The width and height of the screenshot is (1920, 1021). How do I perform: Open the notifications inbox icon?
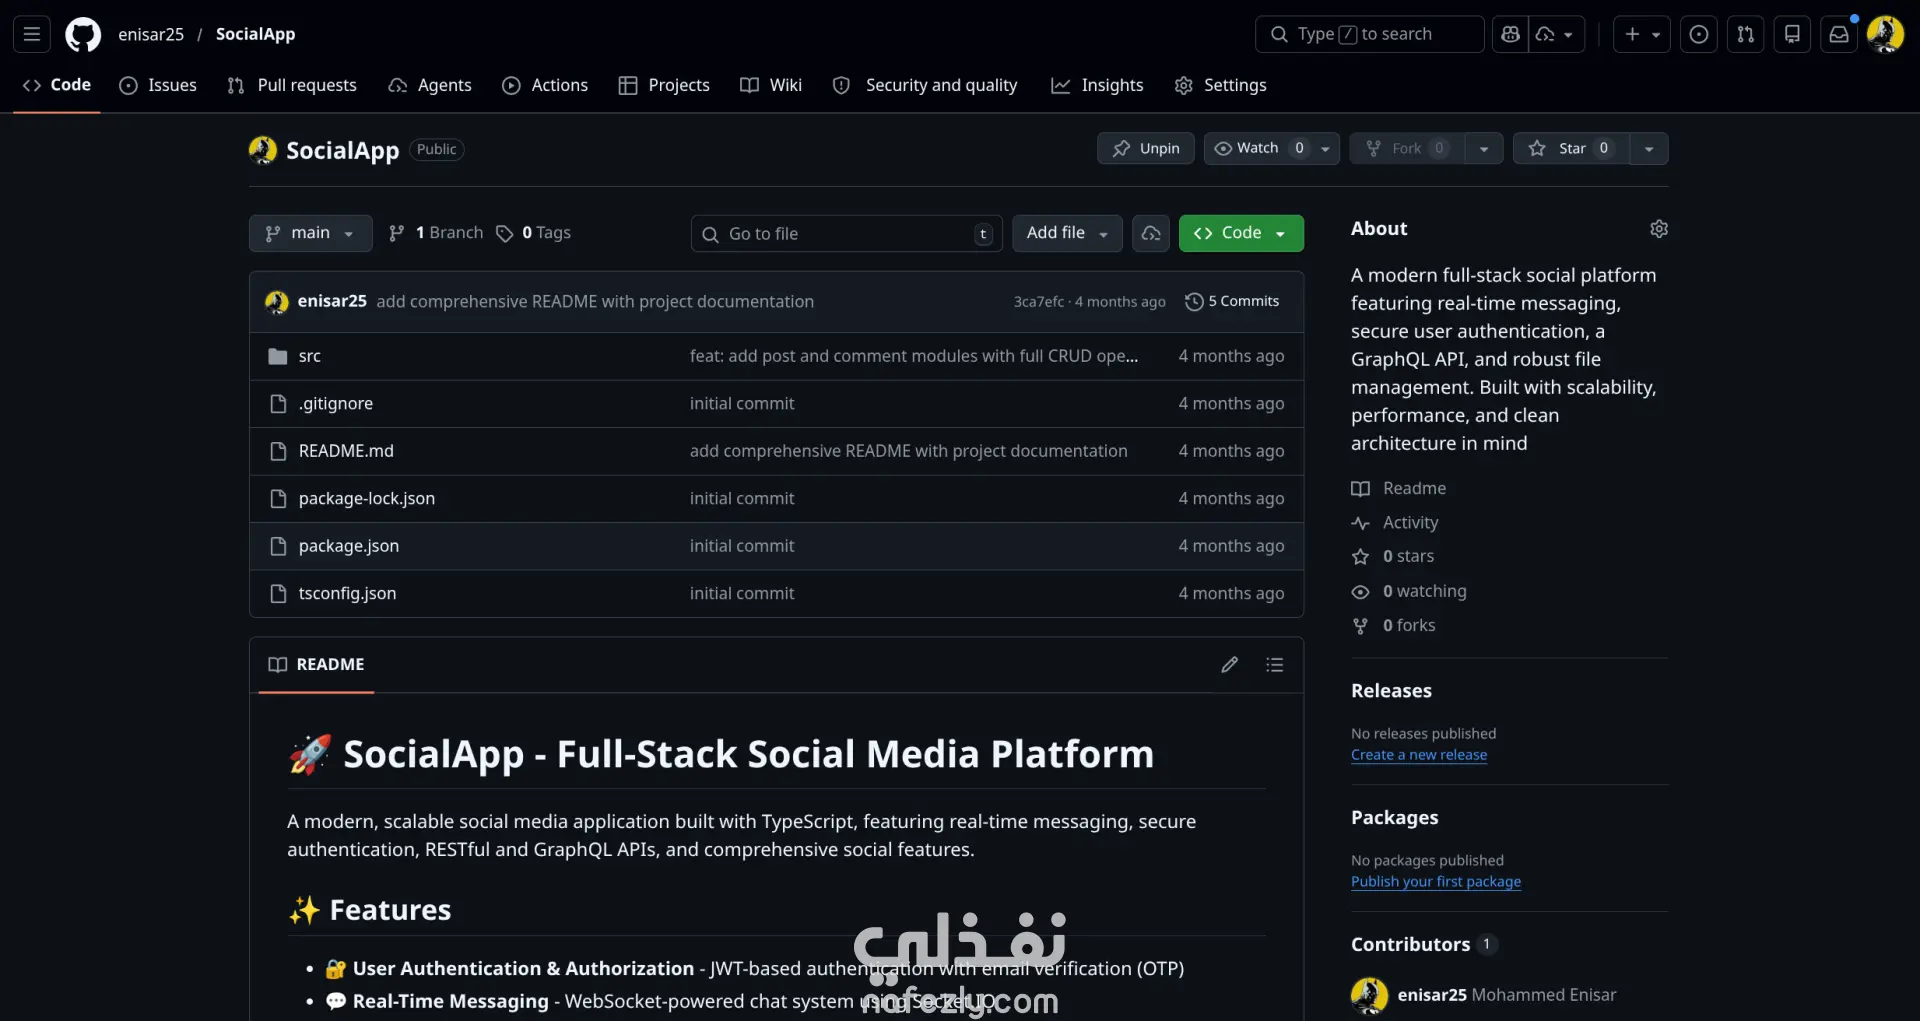pyautogui.click(x=1839, y=34)
